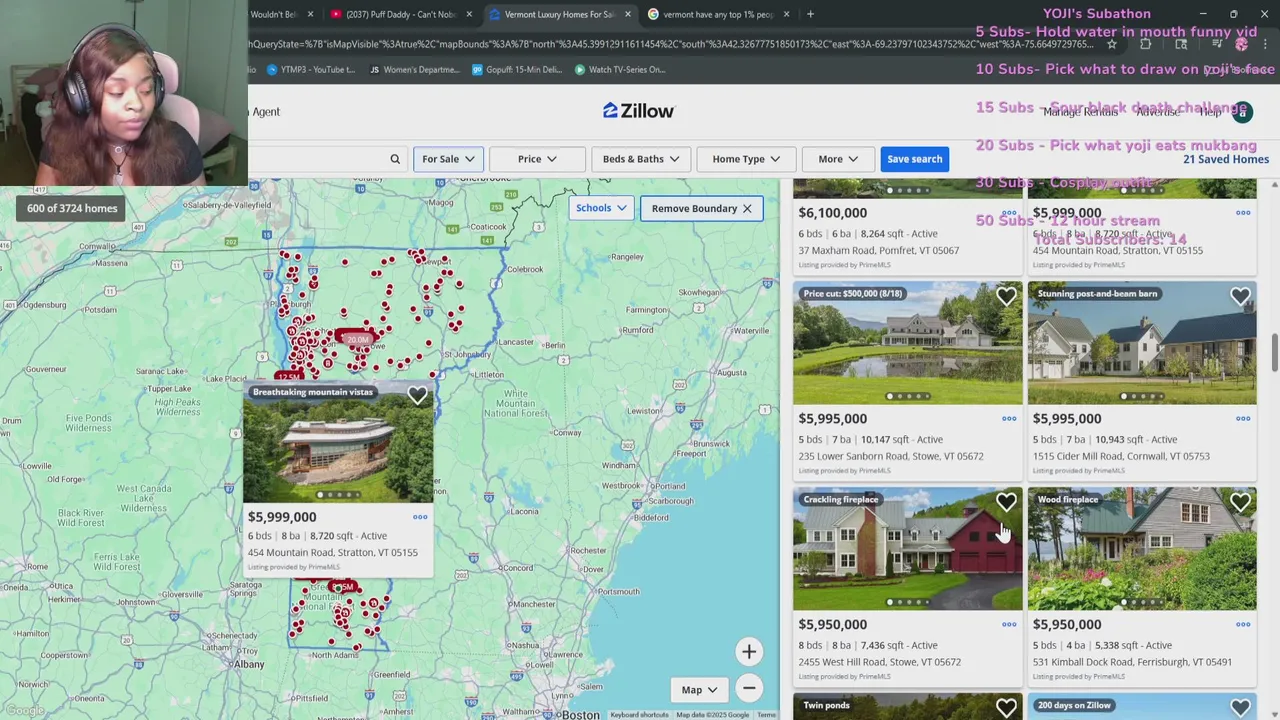
Task: Open the 2455 West Hill Road house photo
Action: pos(907,549)
